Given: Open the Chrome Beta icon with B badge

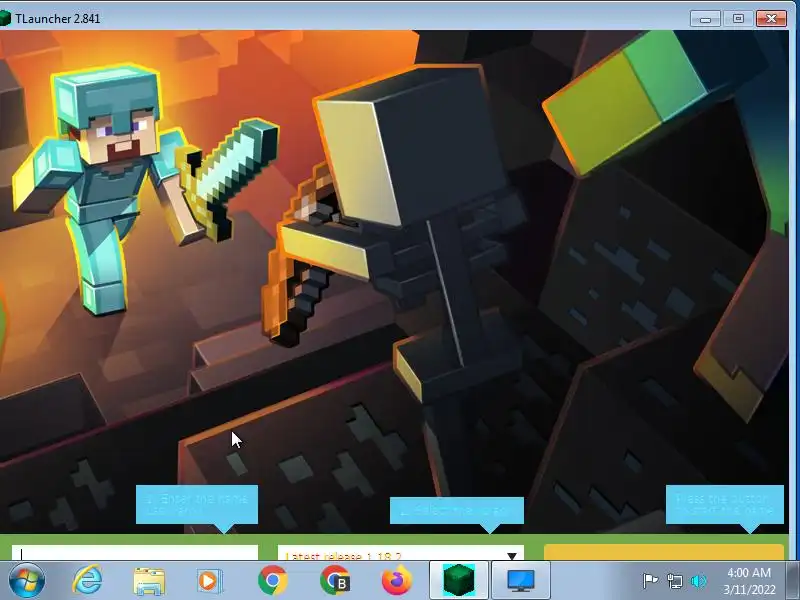Looking at the screenshot, I should click(335, 581).
